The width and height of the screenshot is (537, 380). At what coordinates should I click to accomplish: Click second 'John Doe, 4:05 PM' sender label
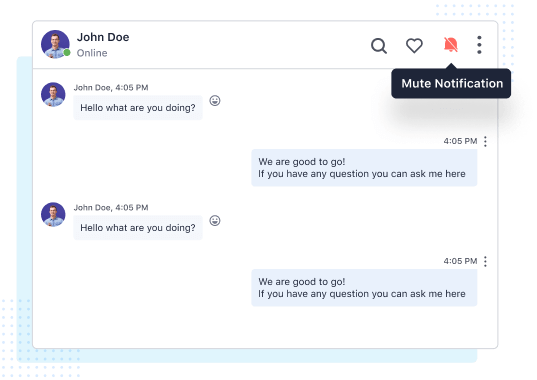click(x=111, y=208)
